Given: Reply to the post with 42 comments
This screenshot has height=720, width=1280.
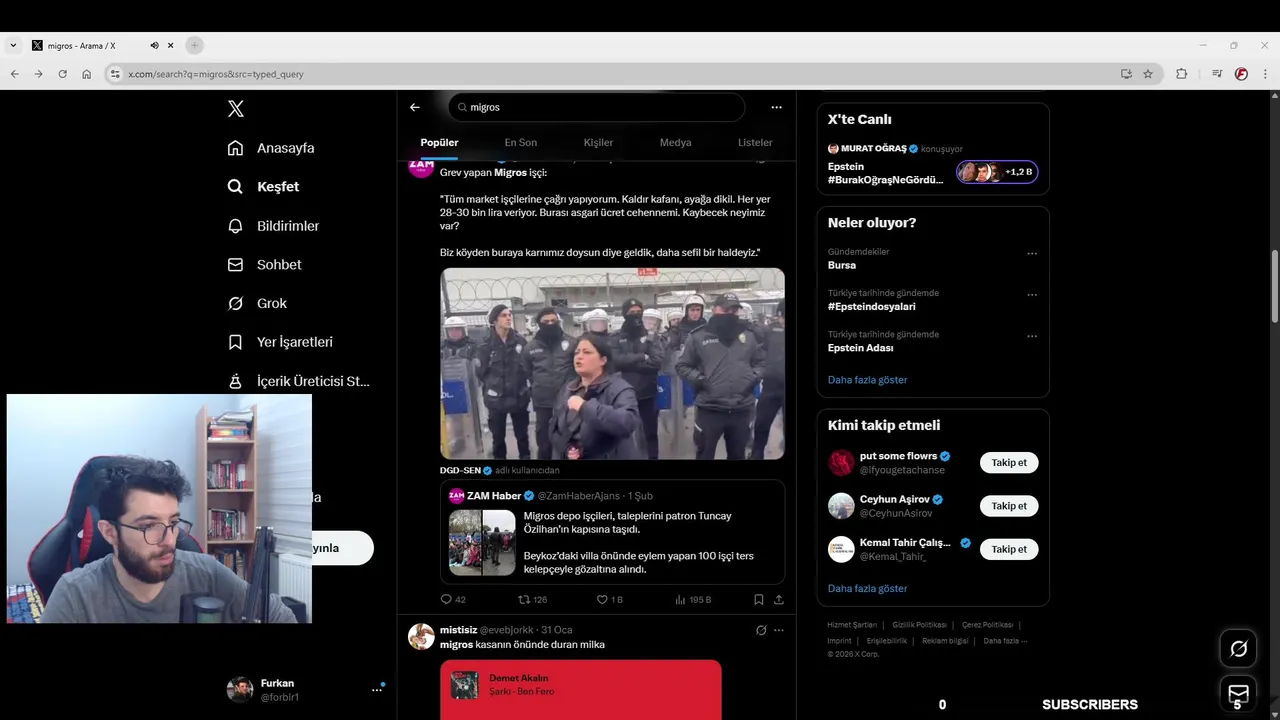Looking at the screenshot, I should (x=453, y=600).
